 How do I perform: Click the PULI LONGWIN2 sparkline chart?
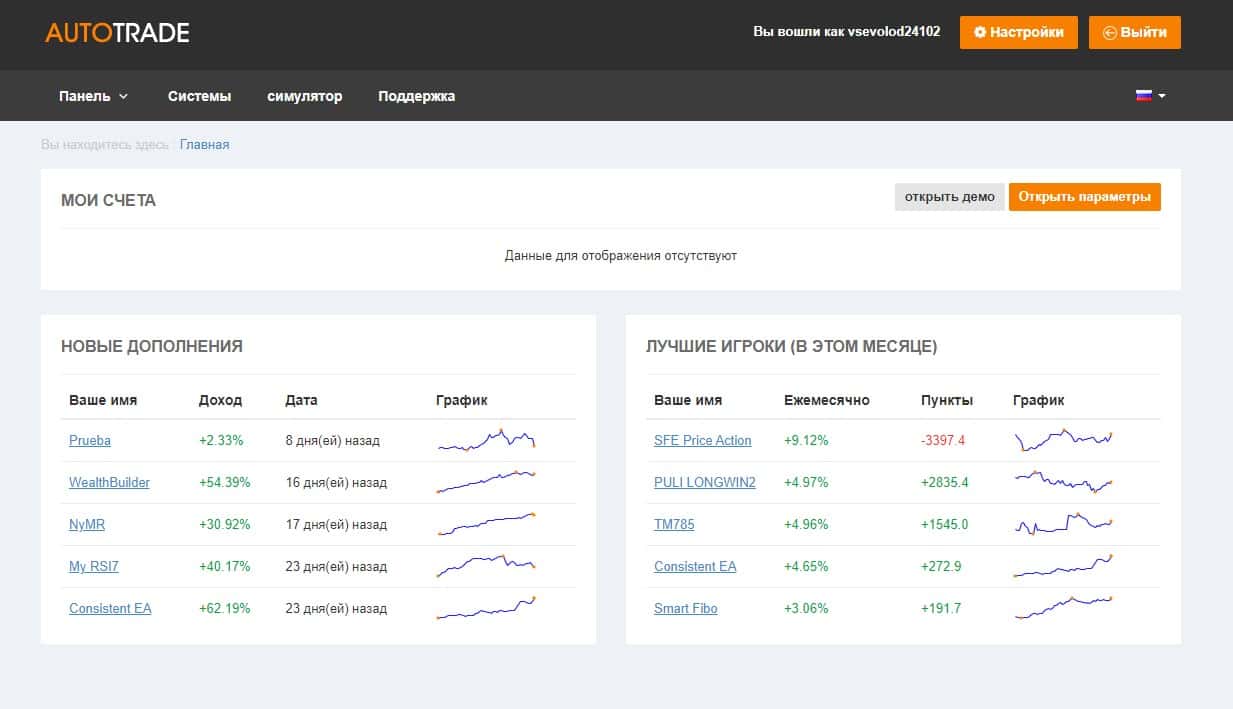1063,482
